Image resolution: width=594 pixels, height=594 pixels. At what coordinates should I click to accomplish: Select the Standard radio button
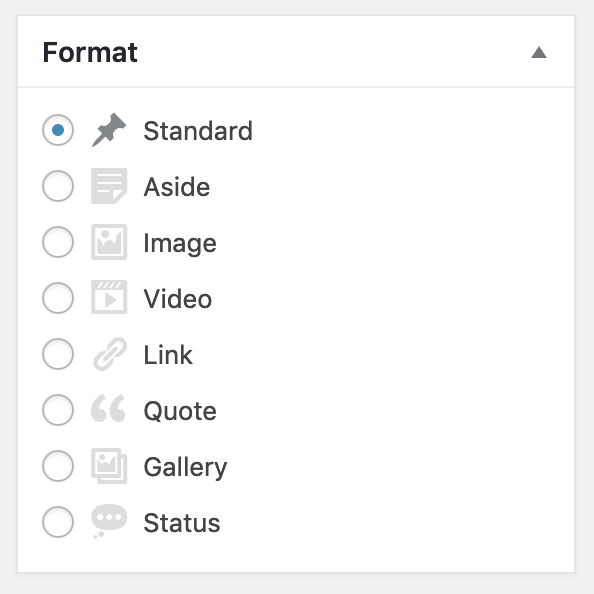pos(58,130)
